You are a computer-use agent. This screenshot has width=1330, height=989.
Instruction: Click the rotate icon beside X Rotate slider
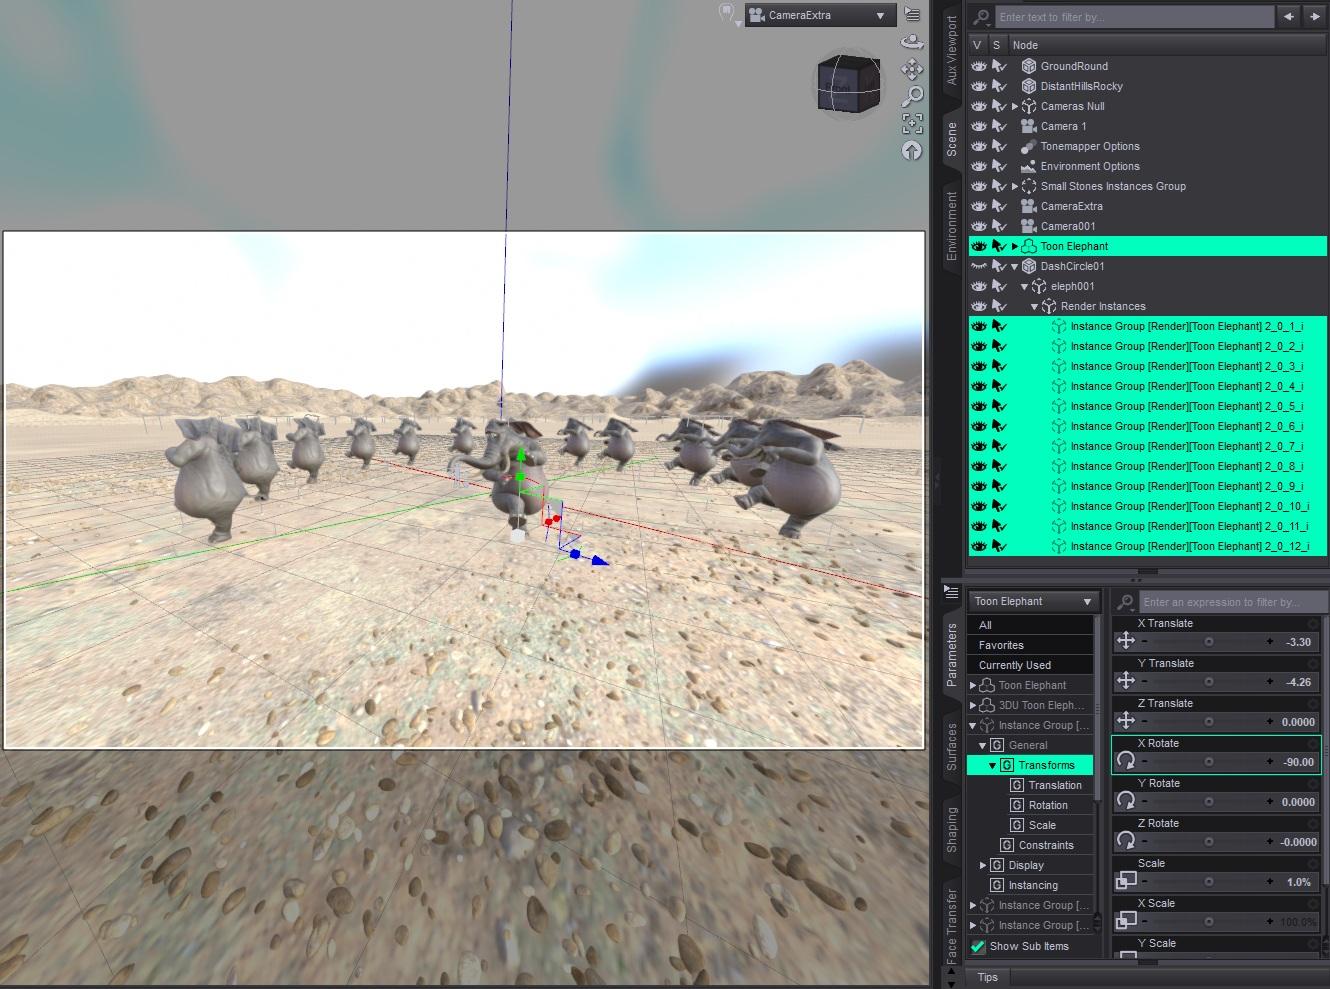[x=1126, y=761]
